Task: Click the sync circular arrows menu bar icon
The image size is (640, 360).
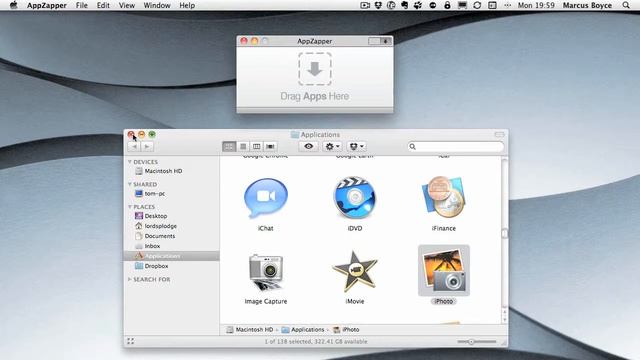Action: [477, 5]
